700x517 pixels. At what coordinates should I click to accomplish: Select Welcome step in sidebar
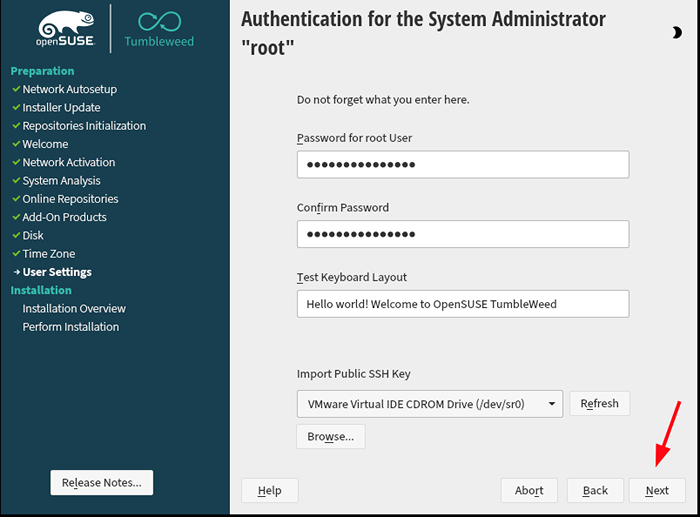(45, 144)
